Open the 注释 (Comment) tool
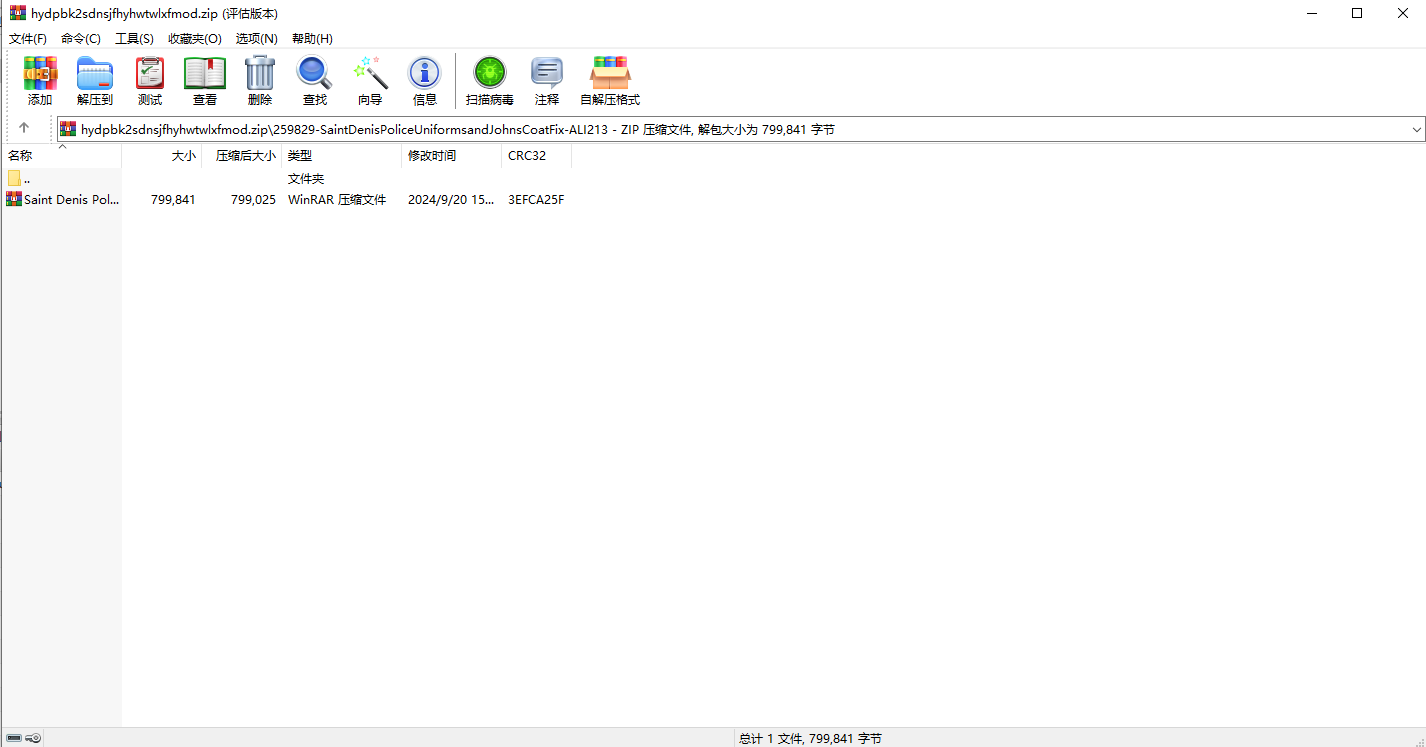1426x747 pixels. (547, 74)
